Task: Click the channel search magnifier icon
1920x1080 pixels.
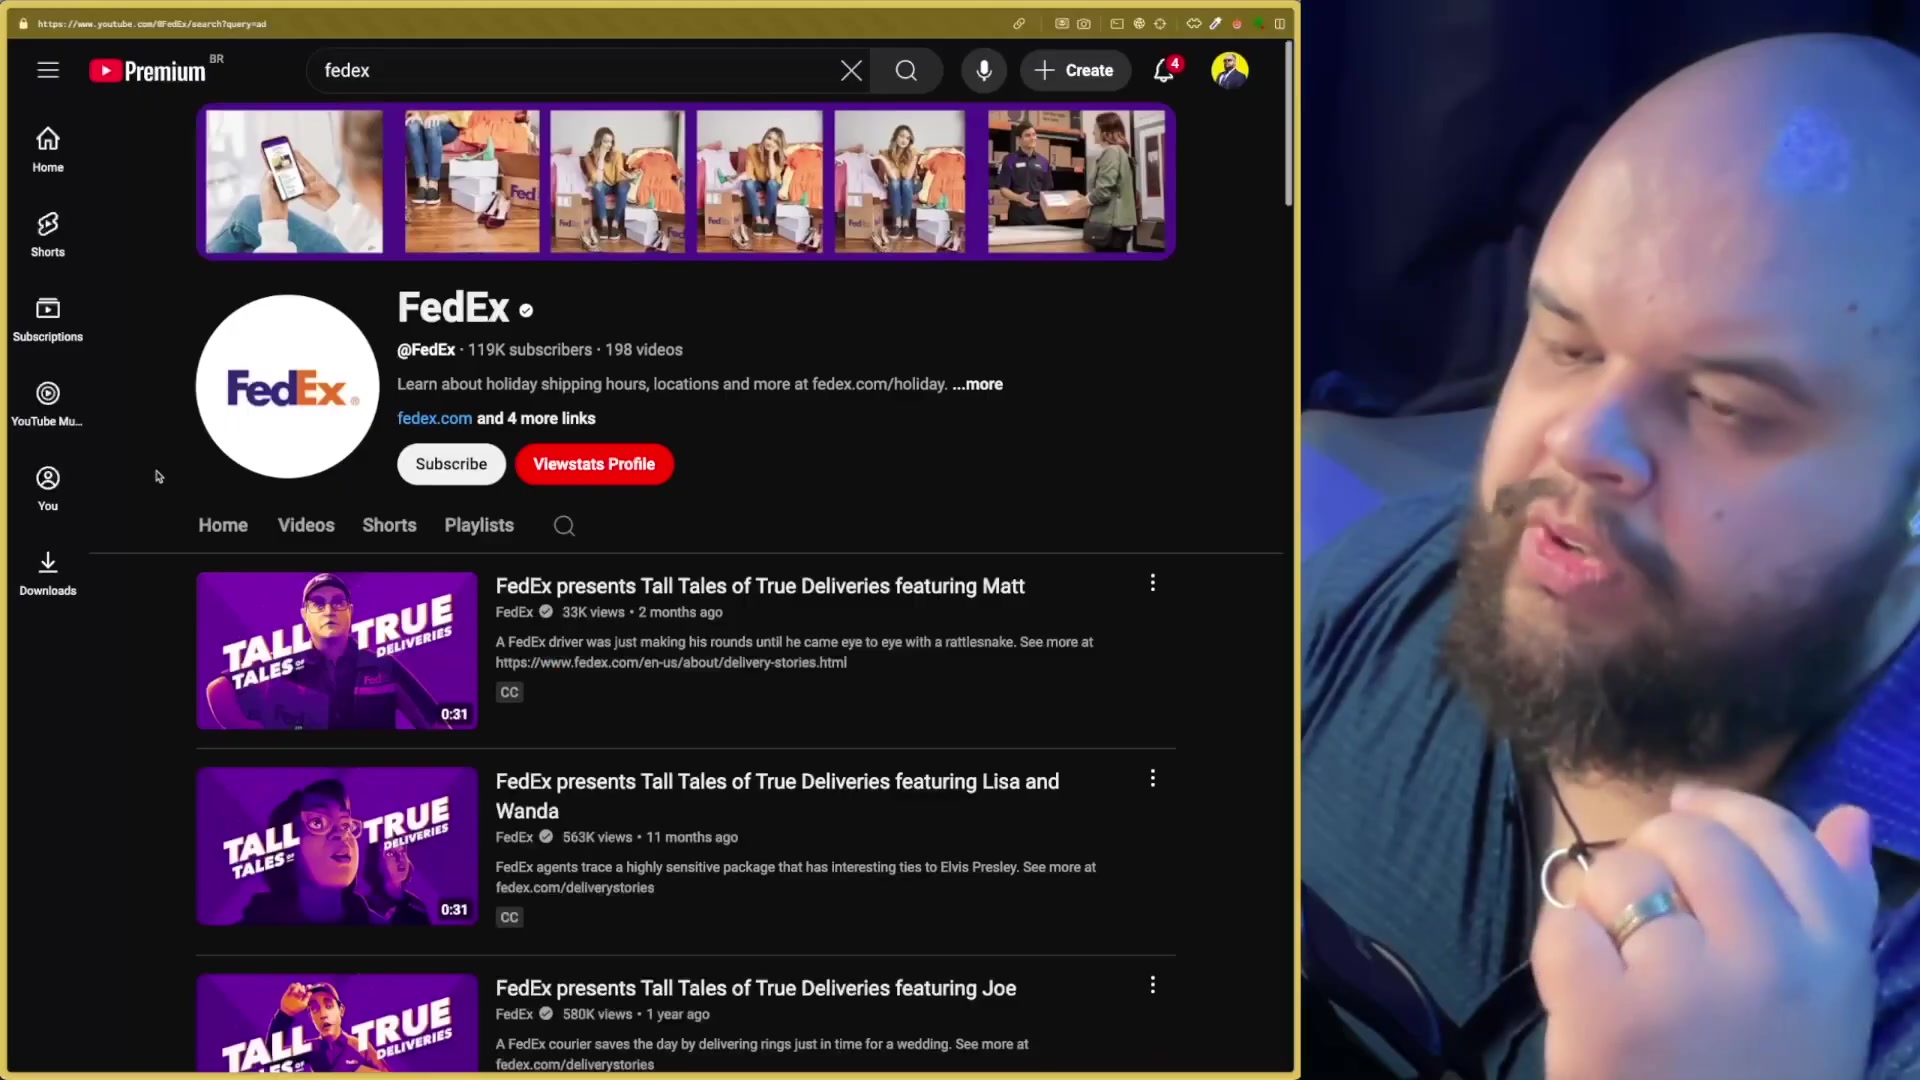Action: (564, 526)
